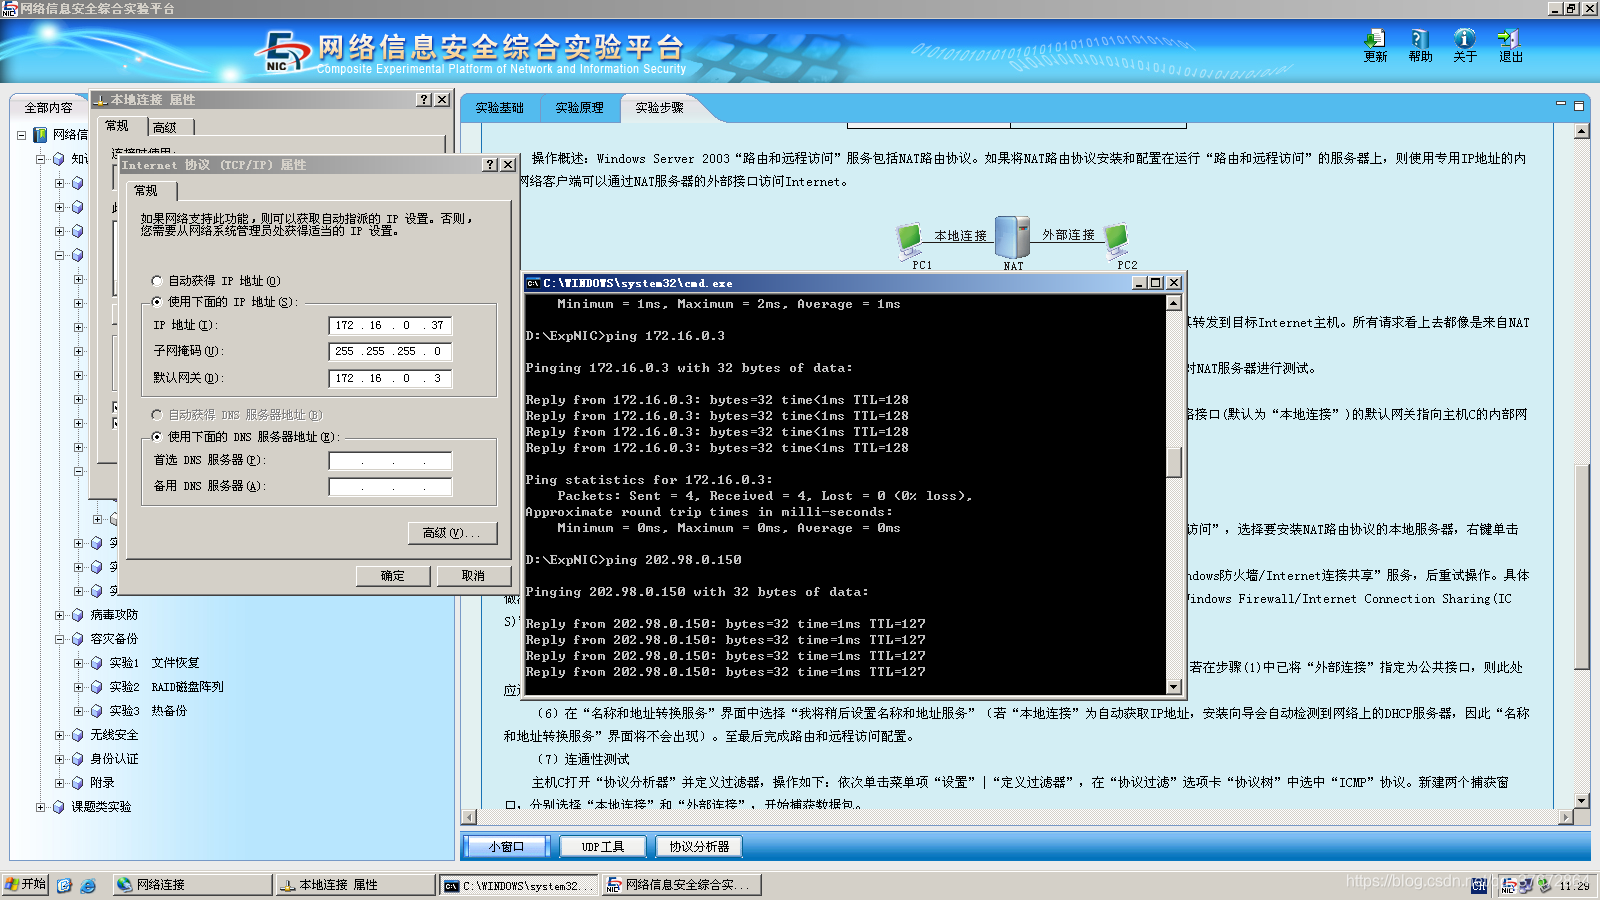Switch to the 实验原理 tab
This screenshot has height=900, width=1600.
pos(580,108)
